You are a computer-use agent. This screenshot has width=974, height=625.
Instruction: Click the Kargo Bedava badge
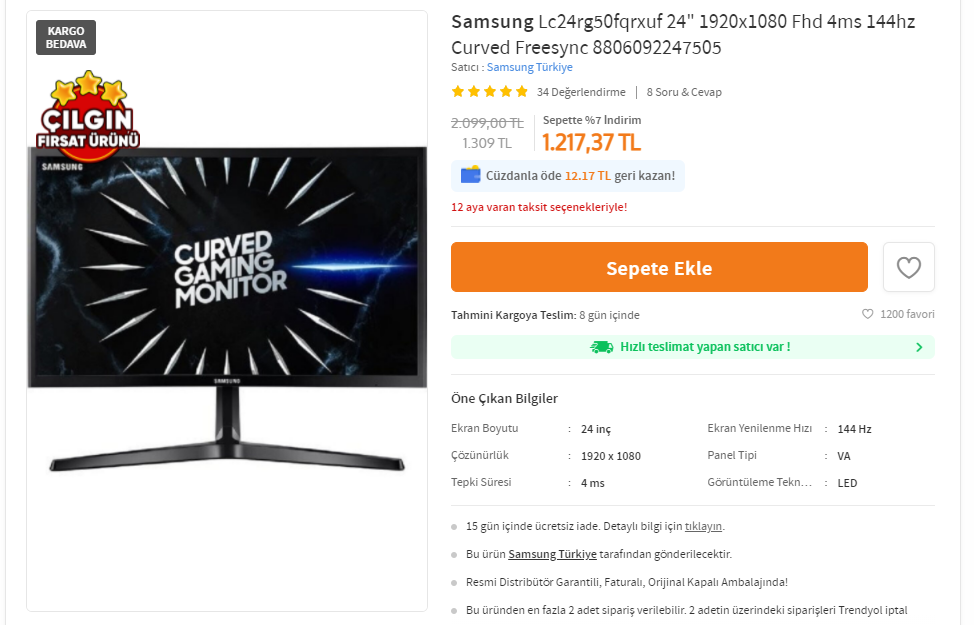66,37
